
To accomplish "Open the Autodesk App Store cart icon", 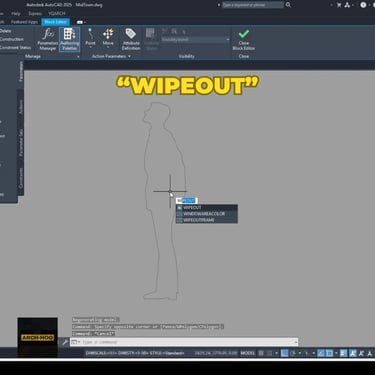I will click(339, 5).
